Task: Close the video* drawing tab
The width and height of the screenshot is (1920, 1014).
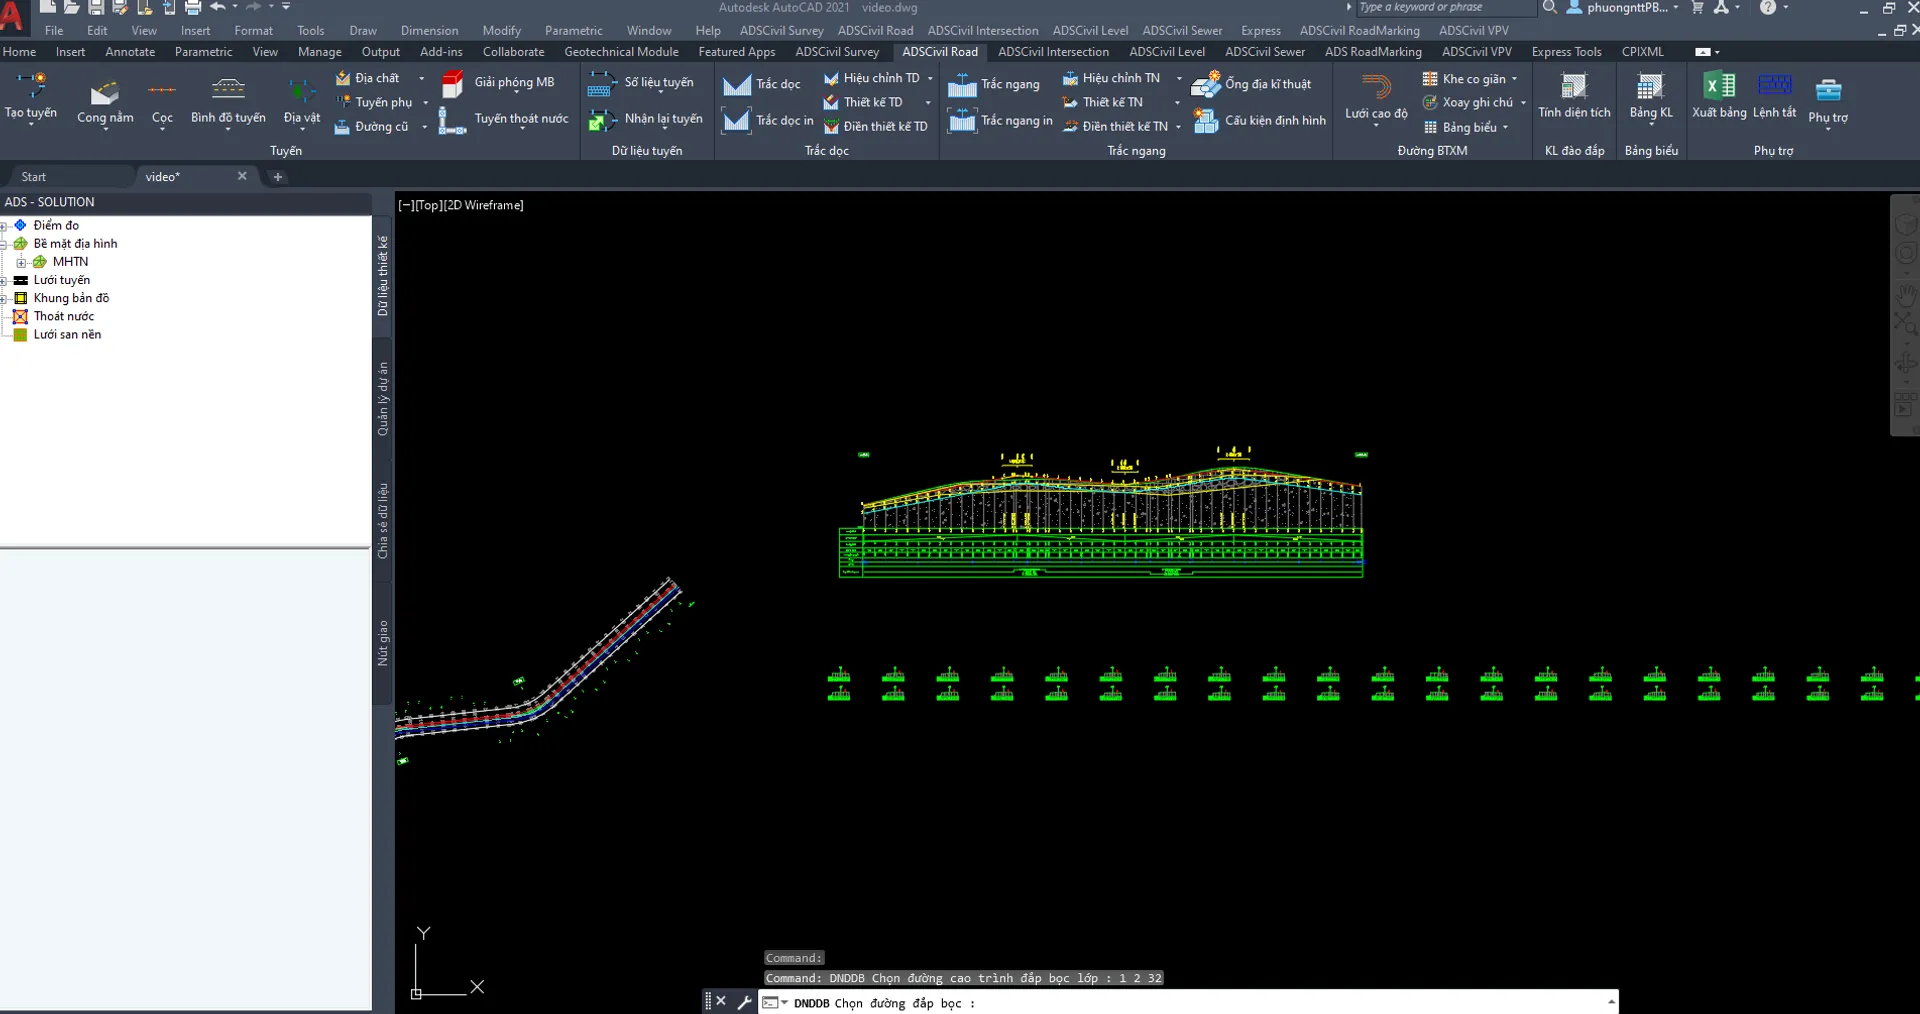Action: 242,176
